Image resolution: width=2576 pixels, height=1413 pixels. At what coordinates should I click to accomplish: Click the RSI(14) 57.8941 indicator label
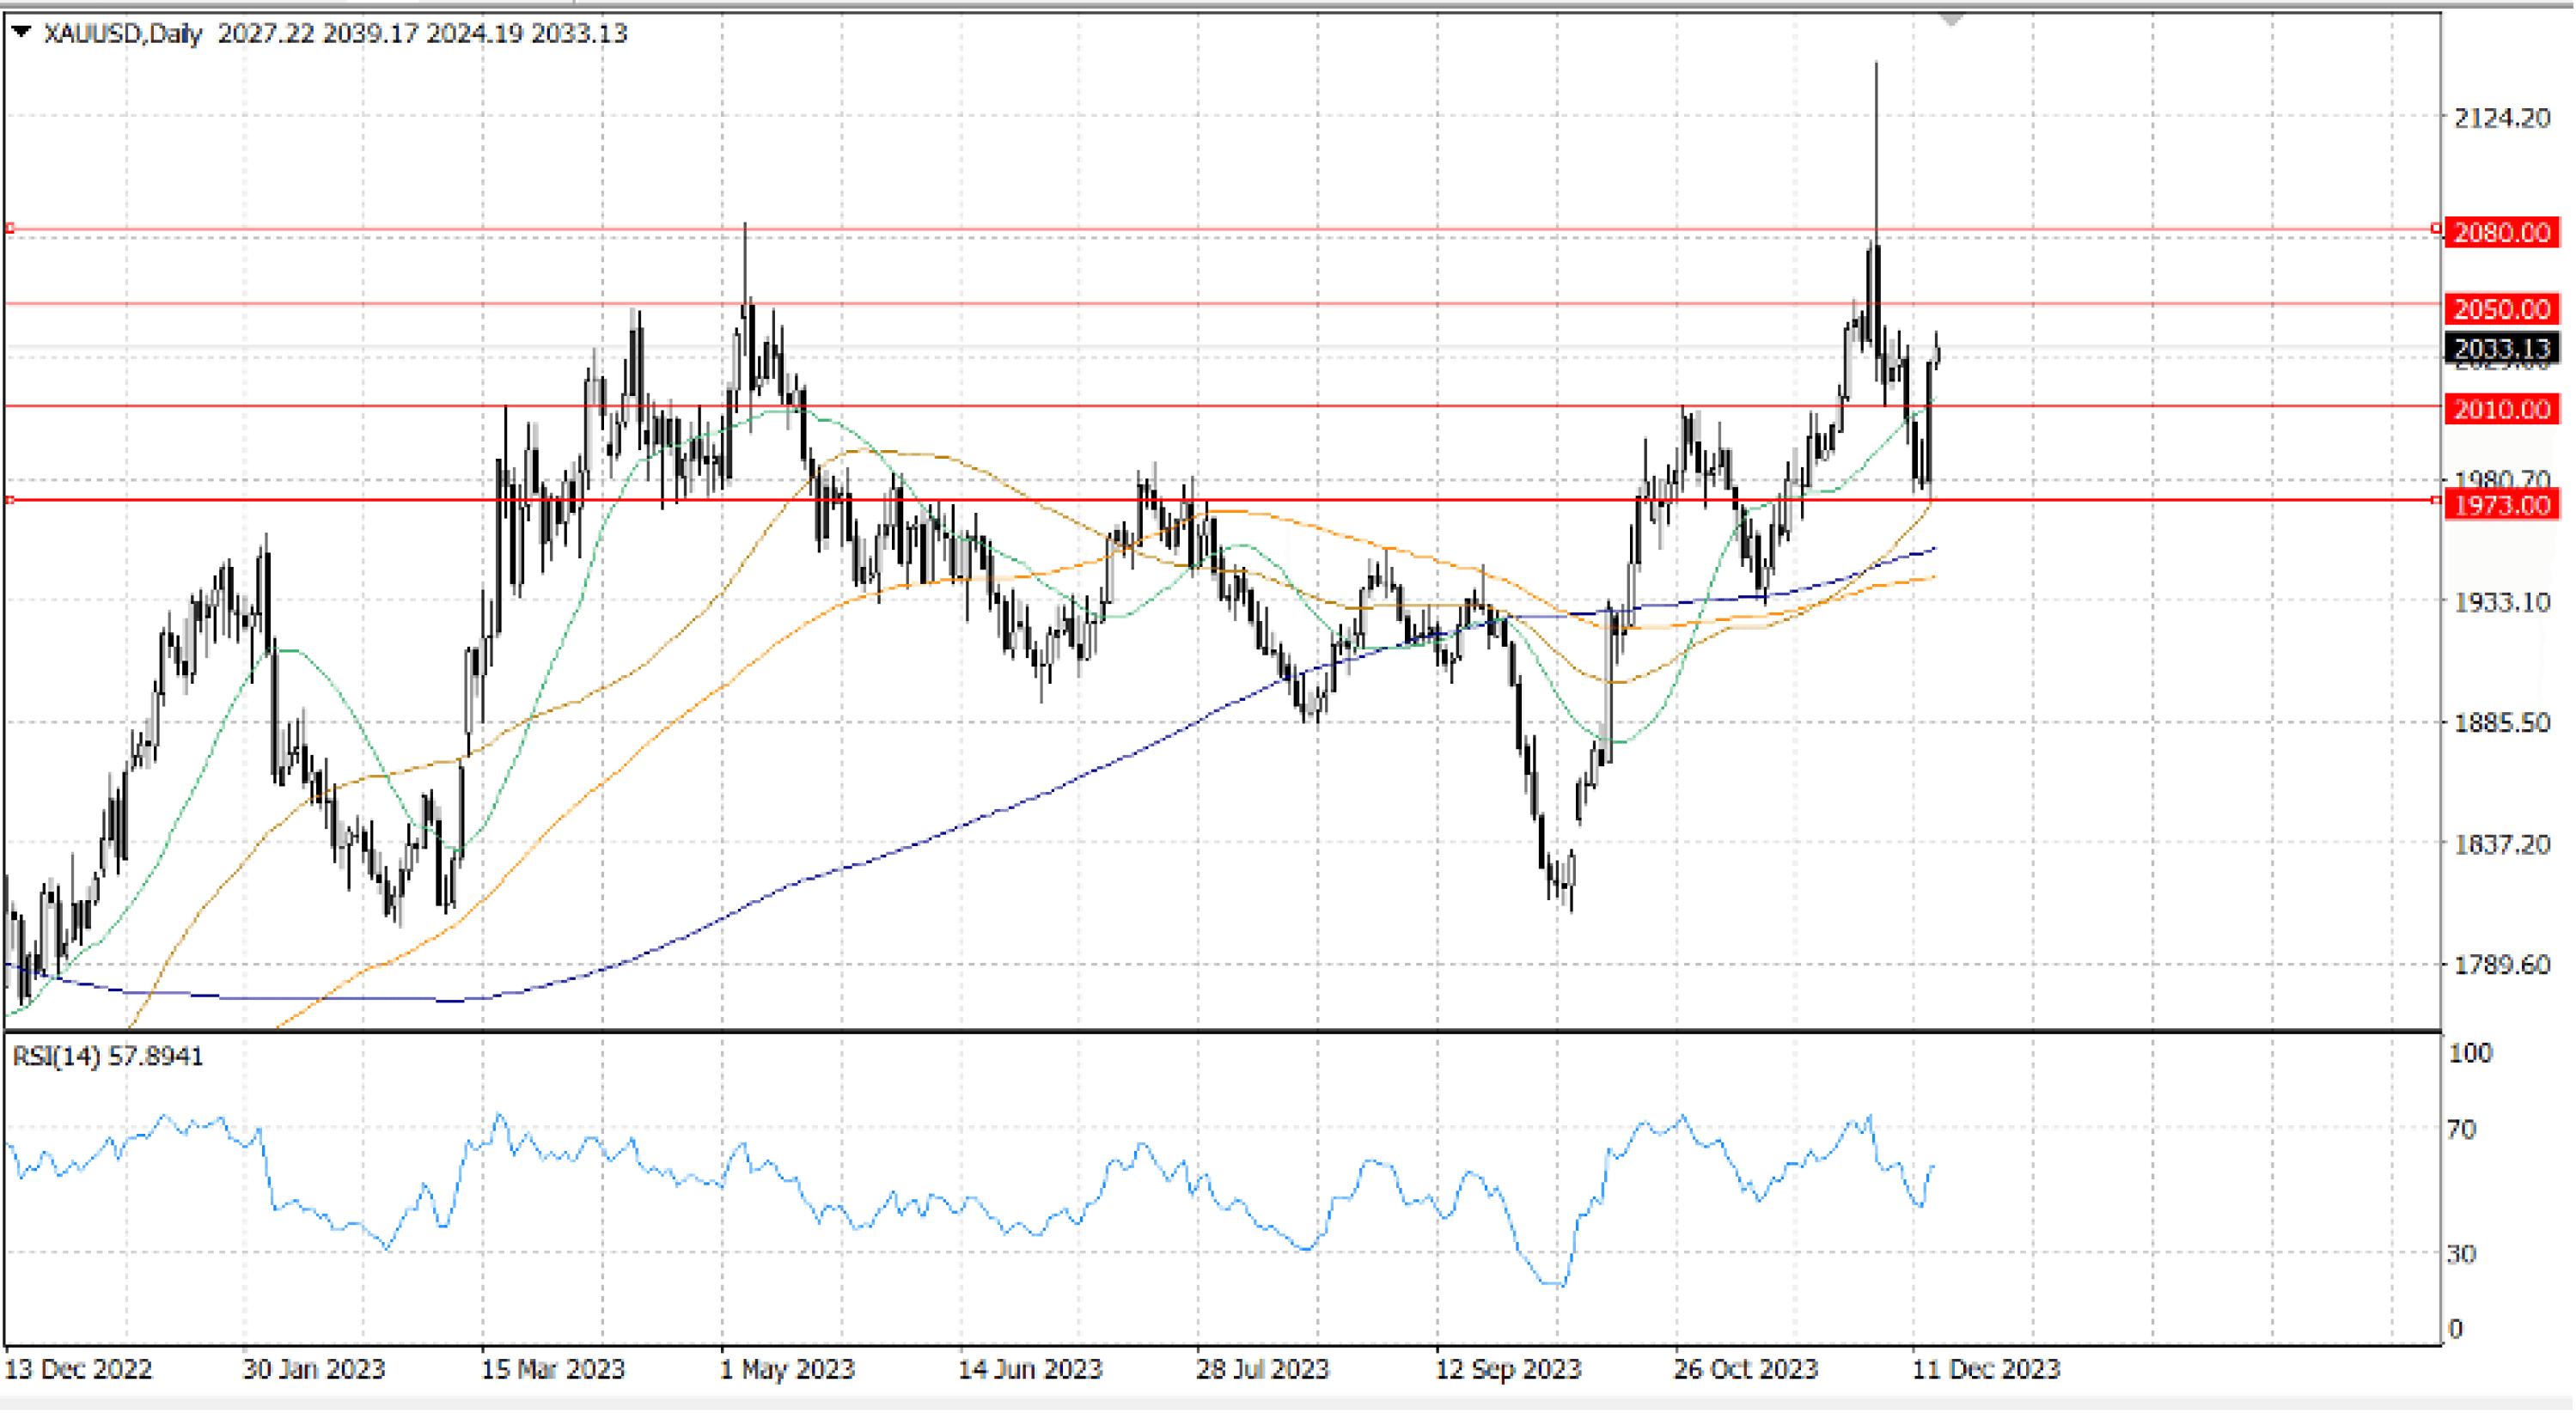107,1056
